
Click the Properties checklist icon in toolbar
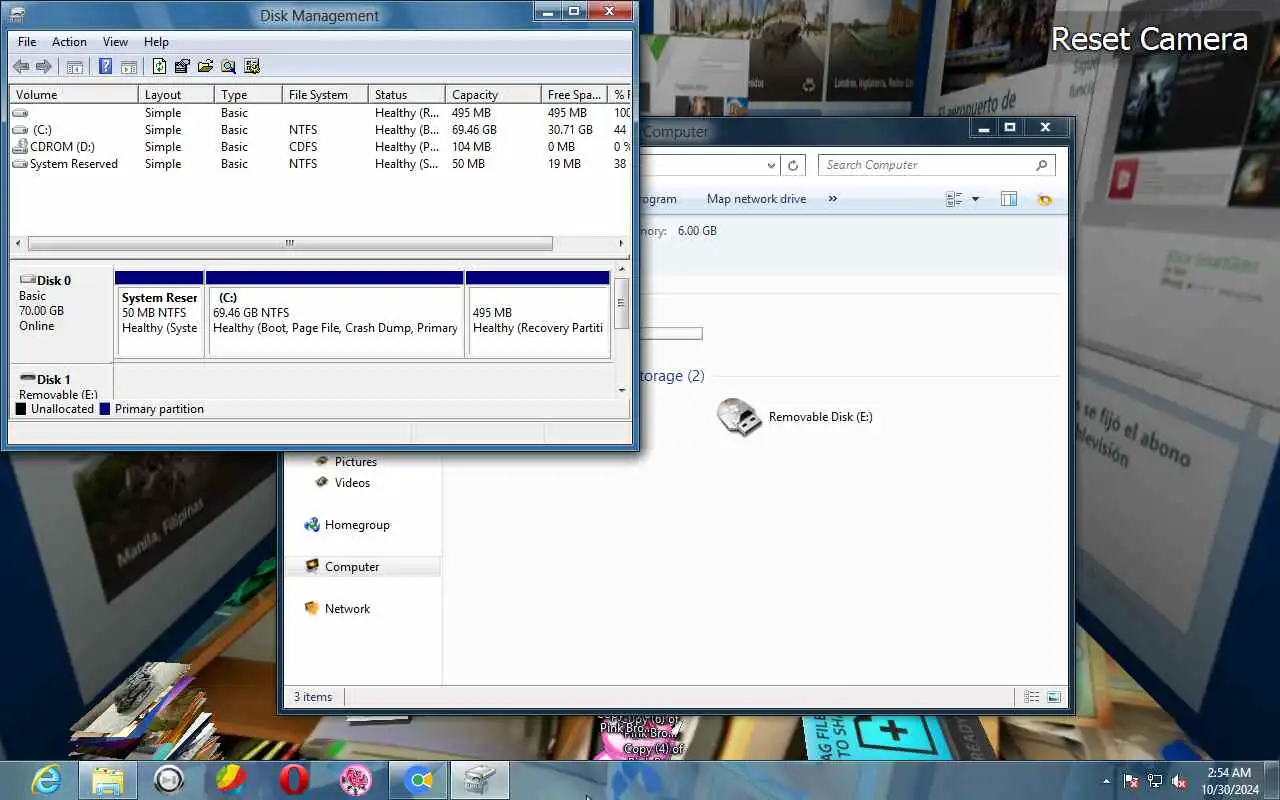pos(182,67)
